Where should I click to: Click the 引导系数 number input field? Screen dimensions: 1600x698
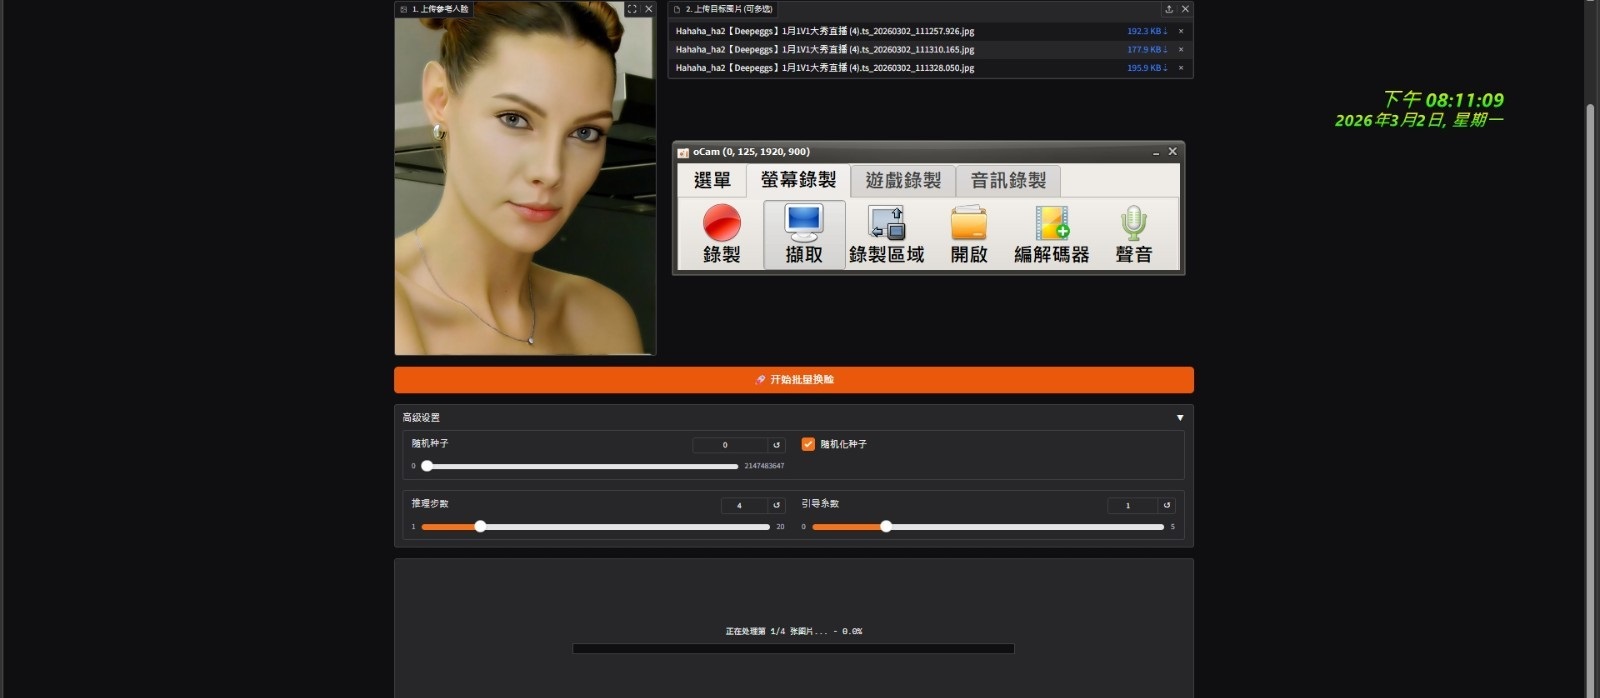[1132, 505]
